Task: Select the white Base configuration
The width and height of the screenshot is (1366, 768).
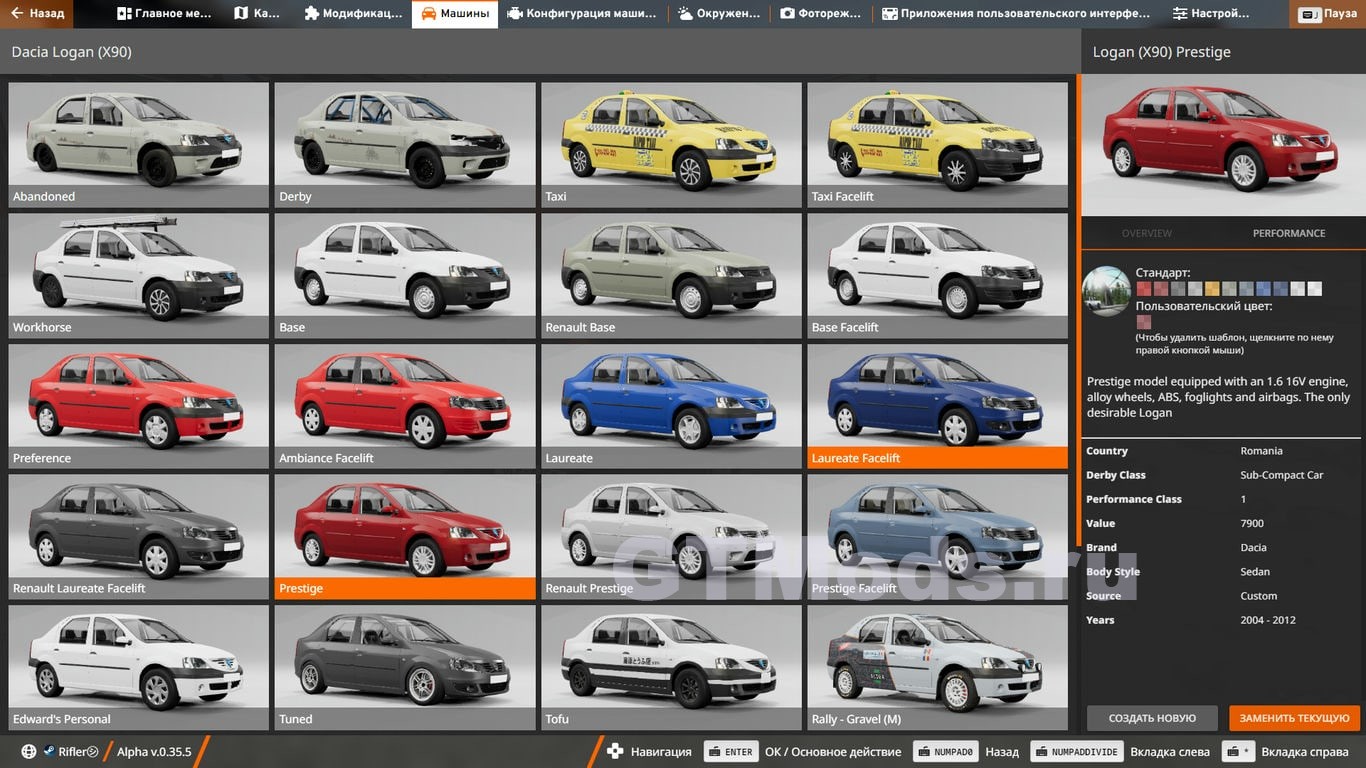Action: tap(405, 275)
